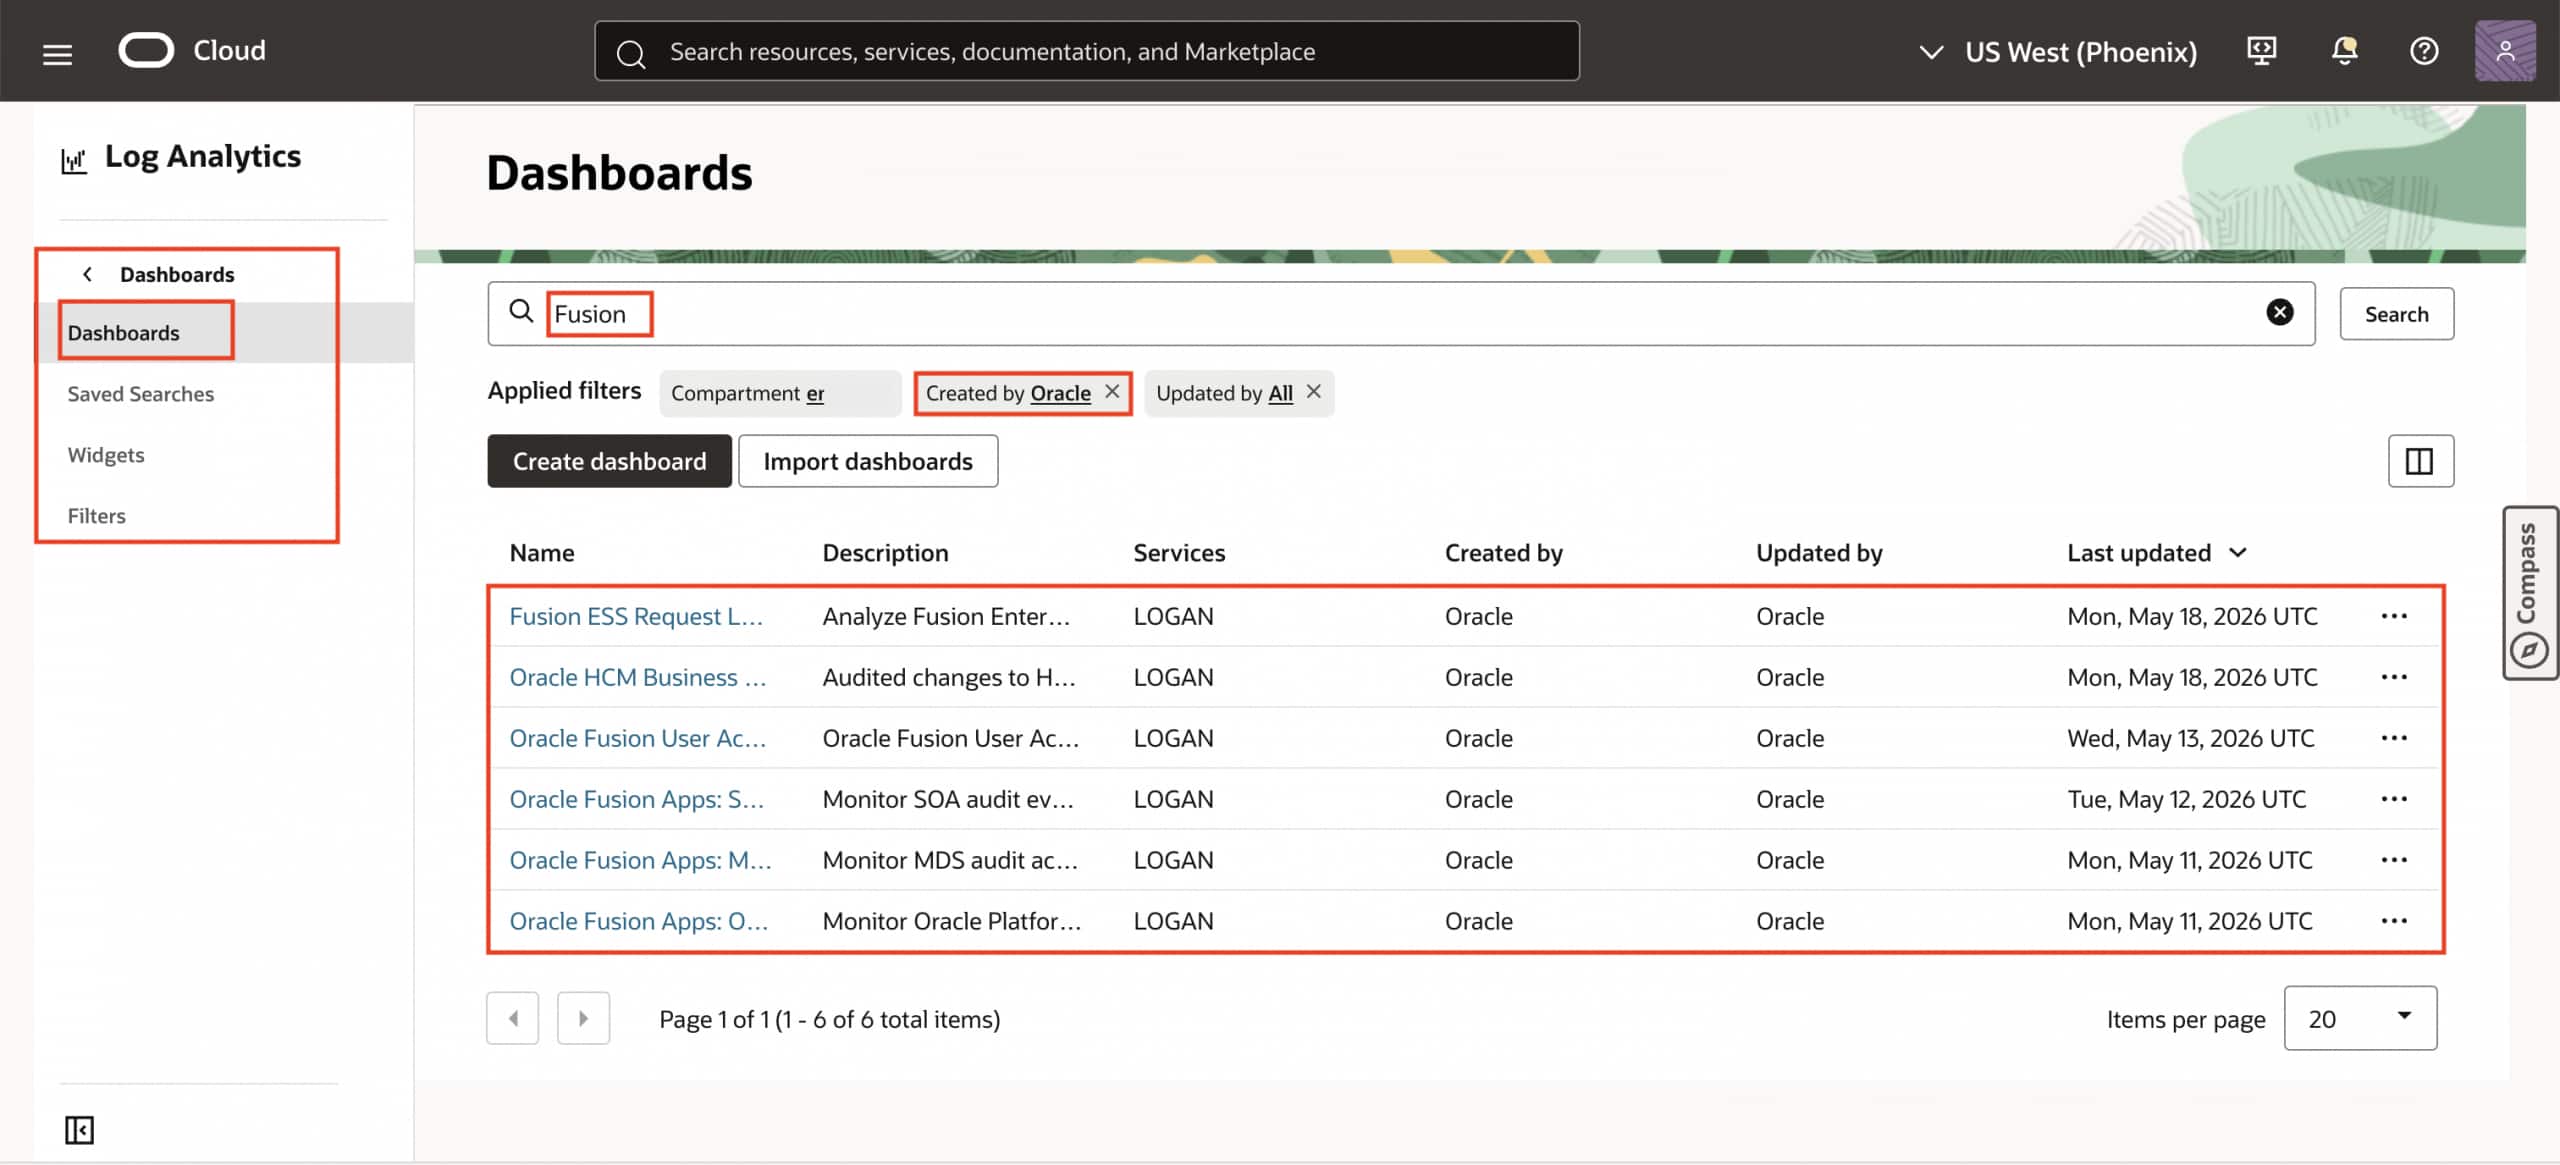The width and height of the screenshot is (2560, 1165).
Task: Click the Log Analytics title
Action: pyautogui.click(x=202, y=157)
